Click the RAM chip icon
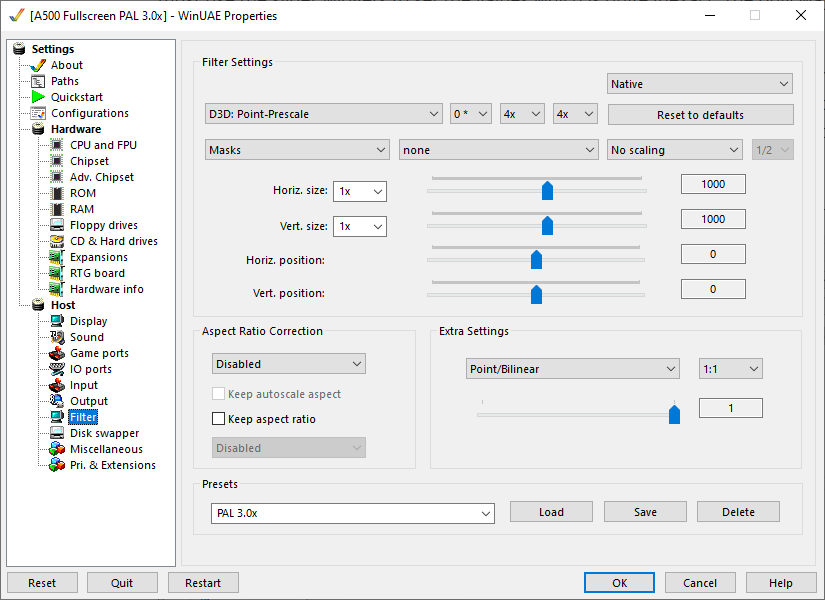The height and width of the screenshot is (600, 825). [x=57, y=209]
